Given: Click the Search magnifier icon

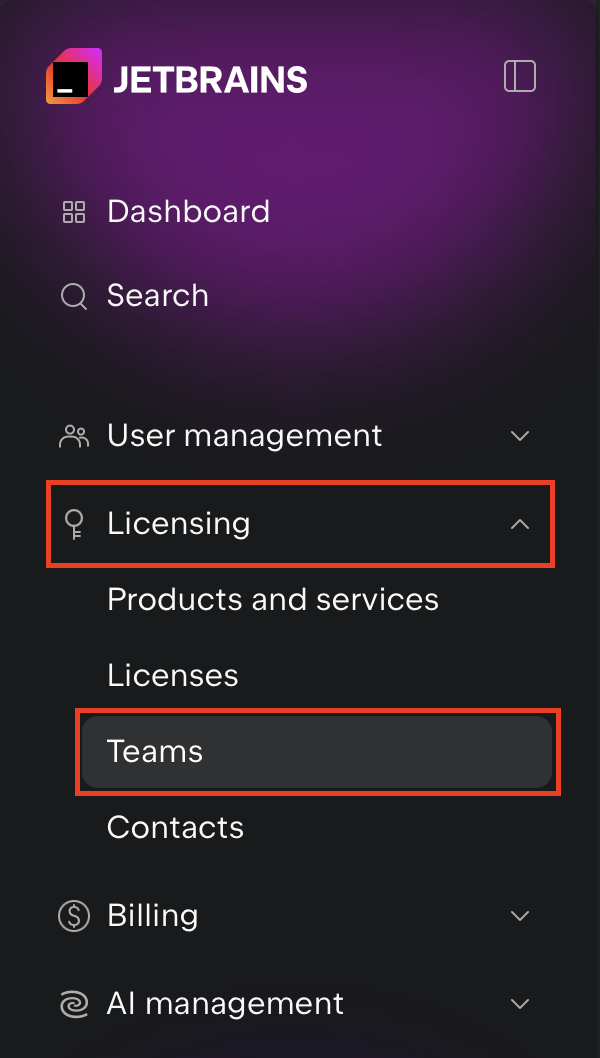Looking at the screenshot, I should [74, 296].
